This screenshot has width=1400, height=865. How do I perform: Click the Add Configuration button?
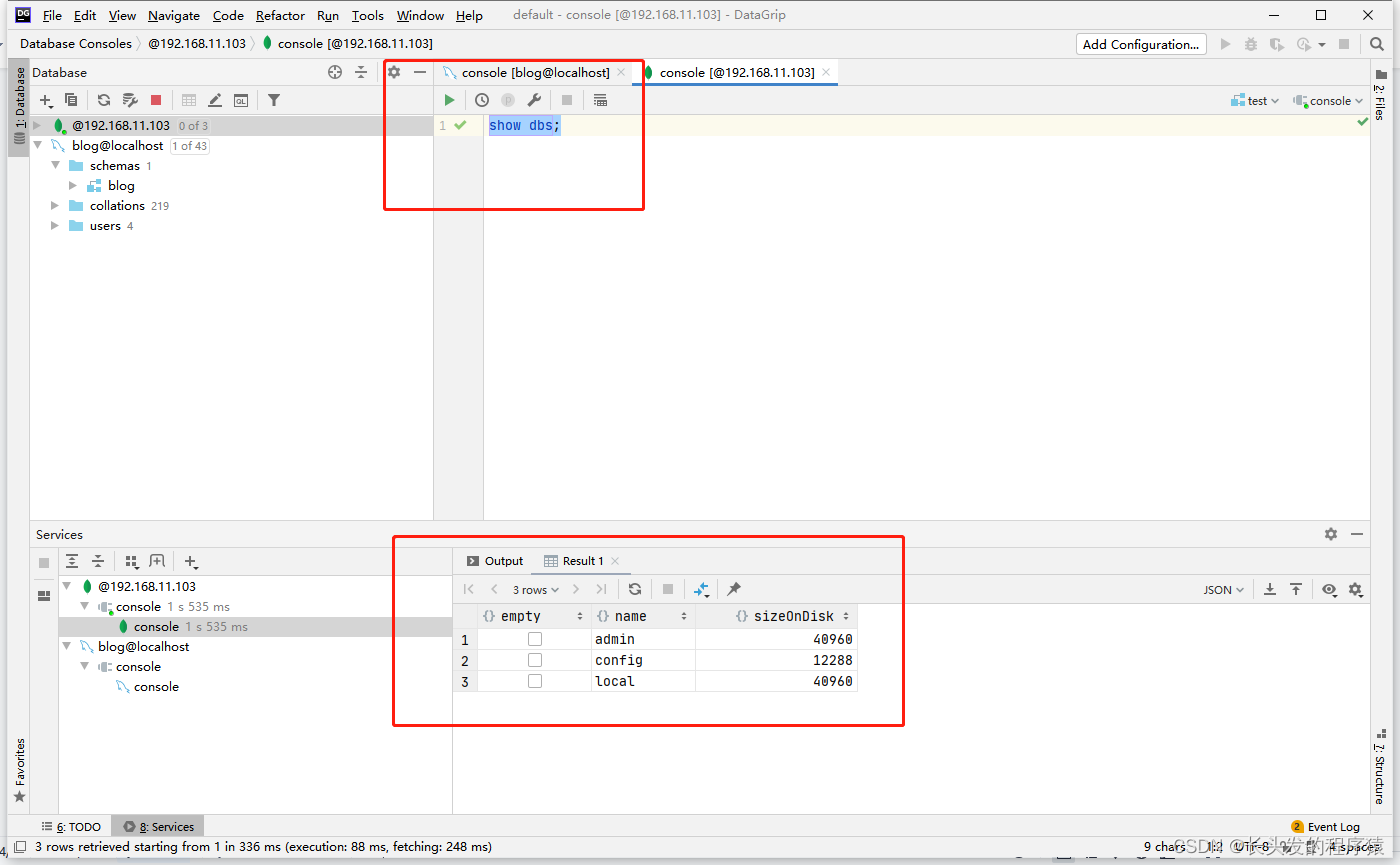(1140, 44)
